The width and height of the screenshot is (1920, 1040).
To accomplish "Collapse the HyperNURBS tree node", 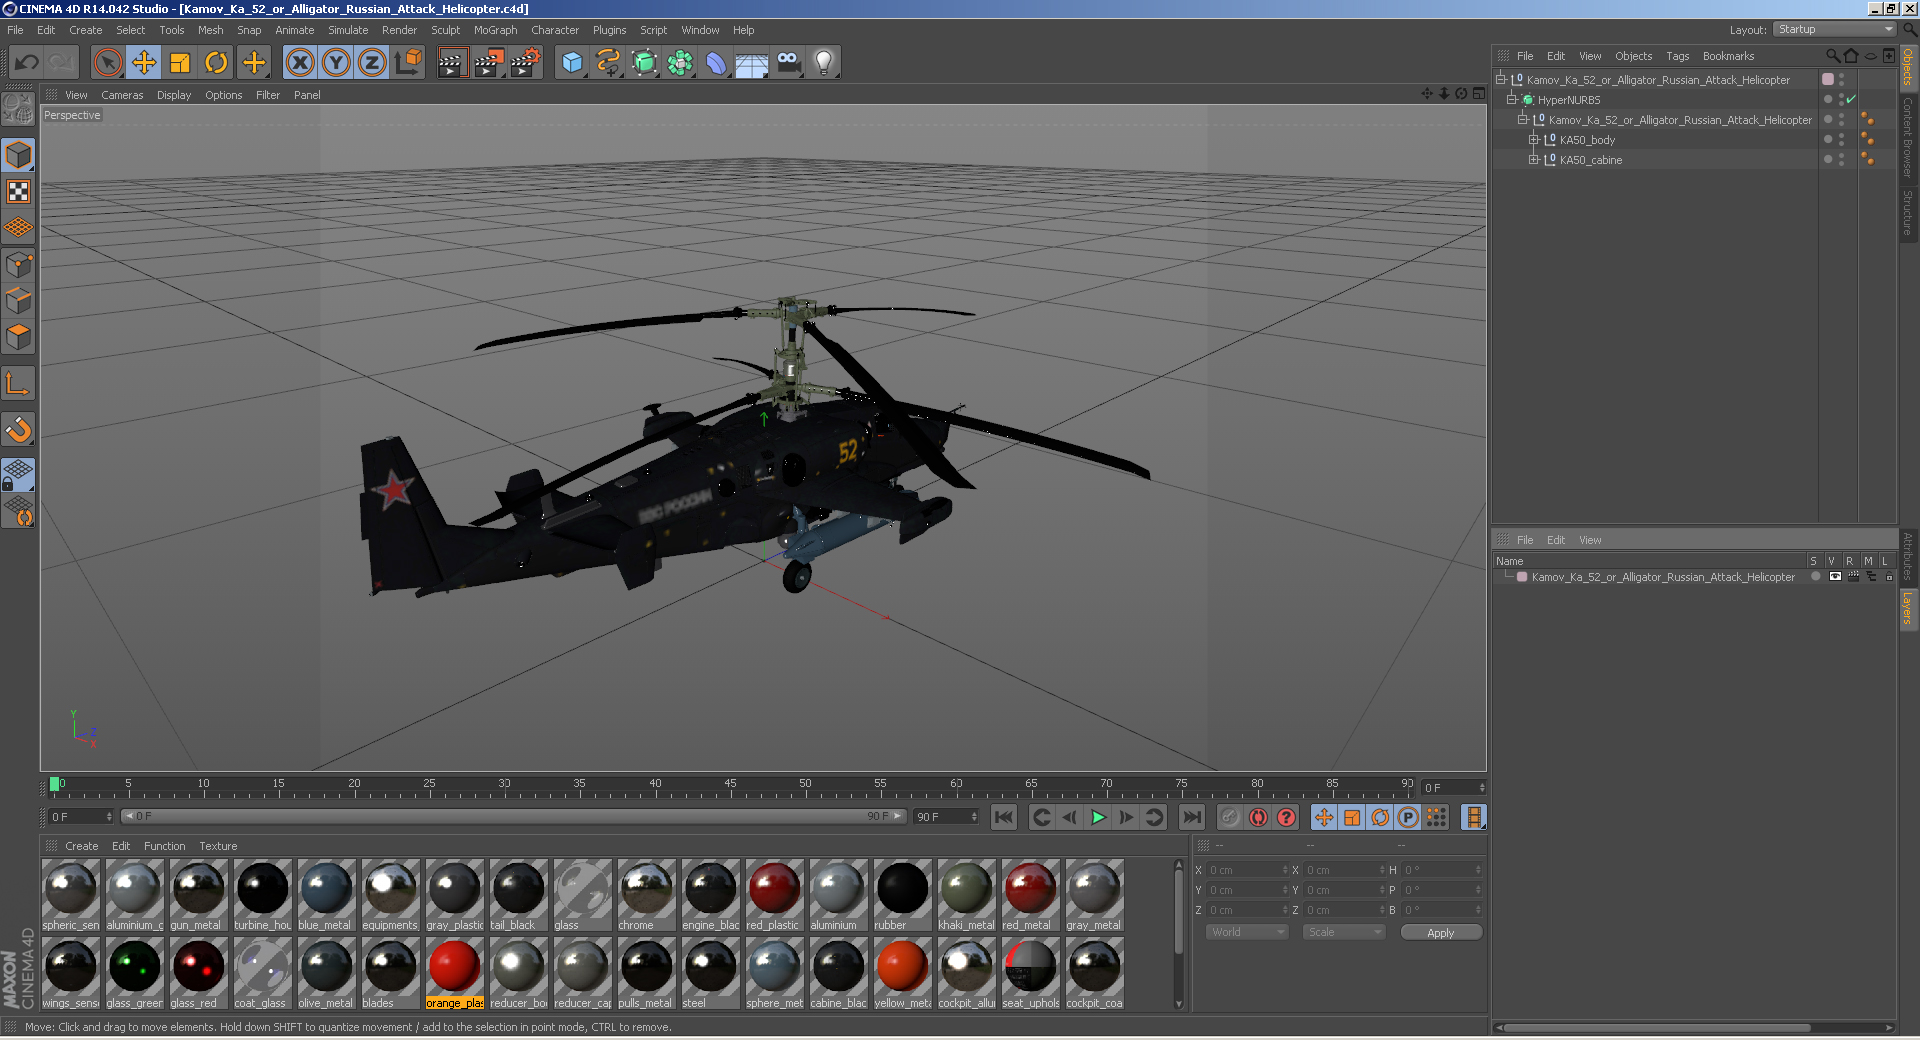I will (1511, 100).
